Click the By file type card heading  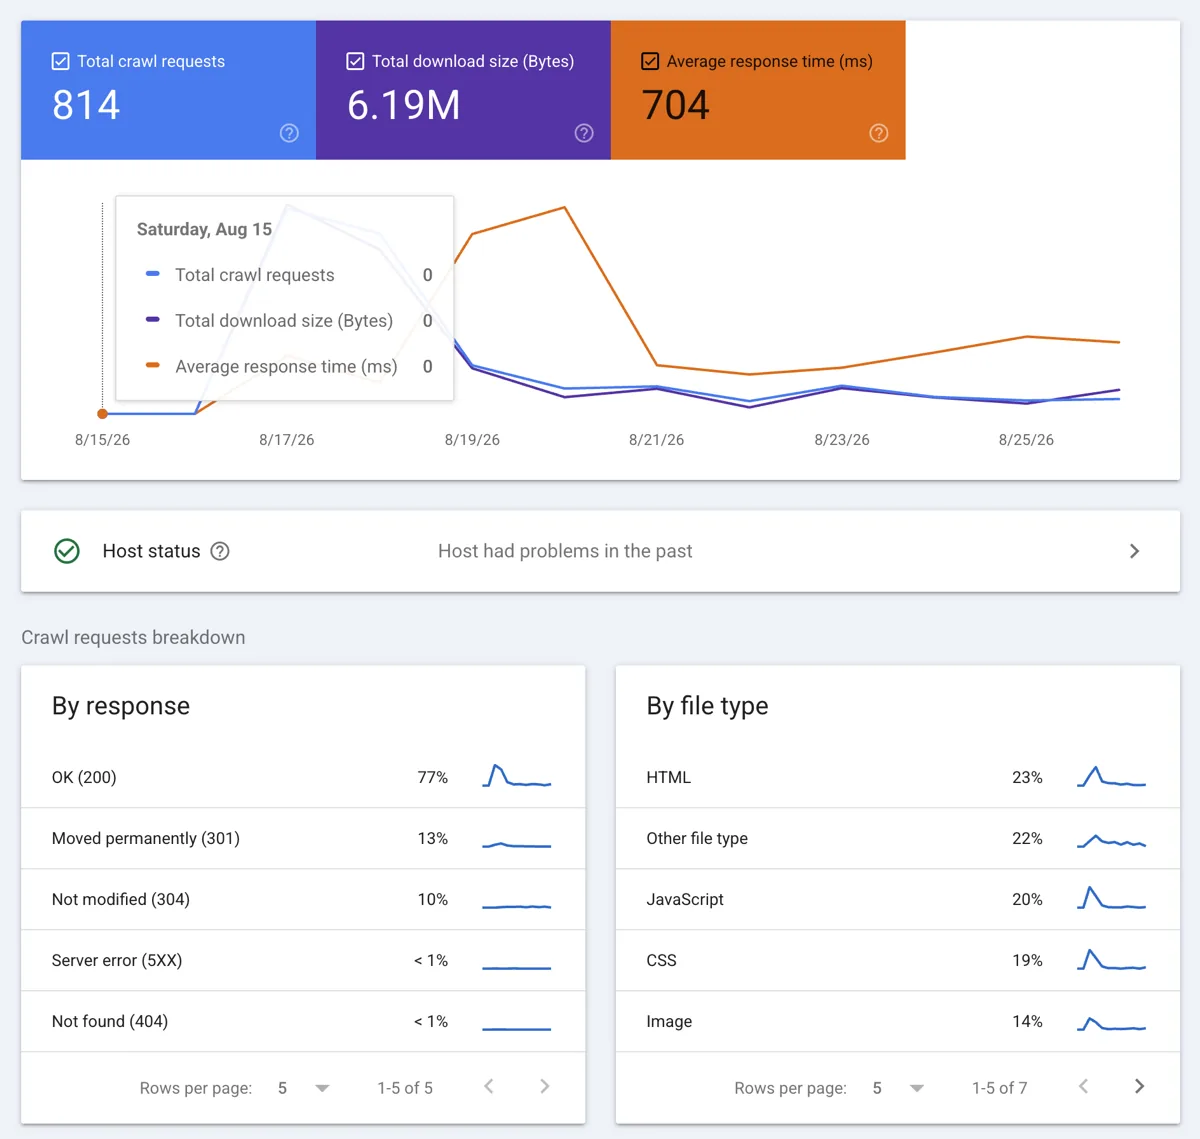(x=707, y=706)
